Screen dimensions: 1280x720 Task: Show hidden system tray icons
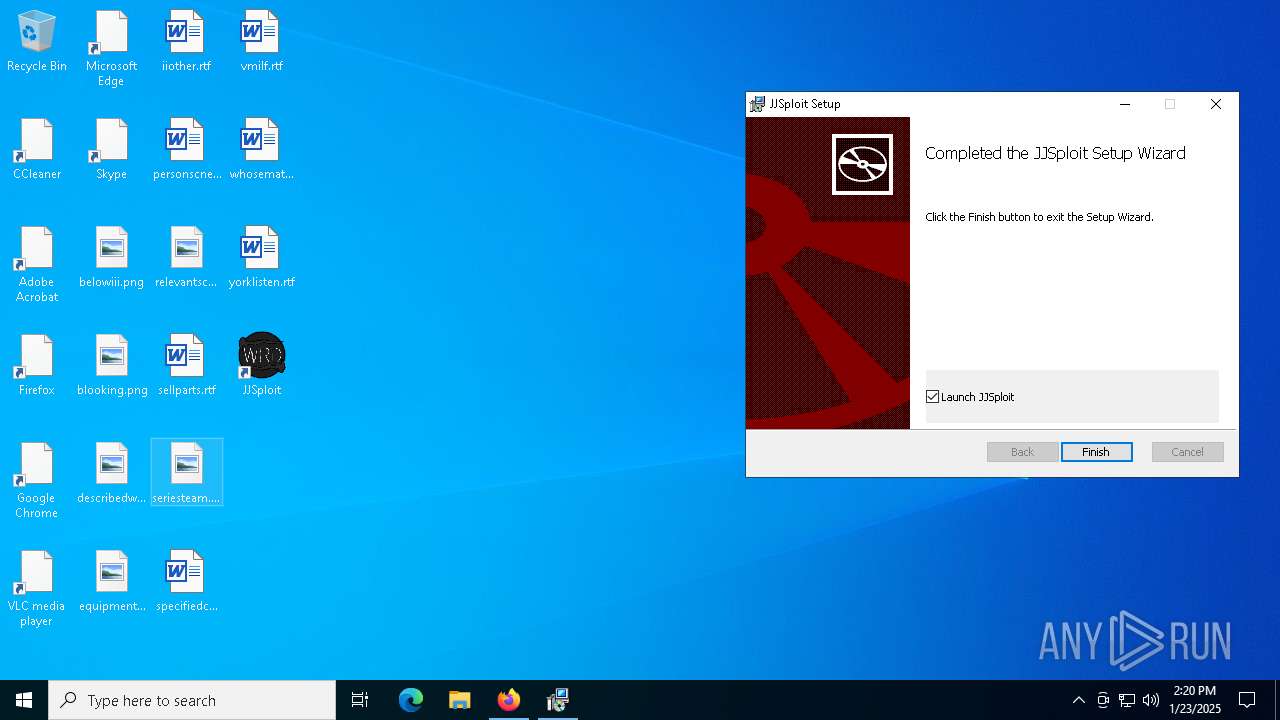point(1078,700)
